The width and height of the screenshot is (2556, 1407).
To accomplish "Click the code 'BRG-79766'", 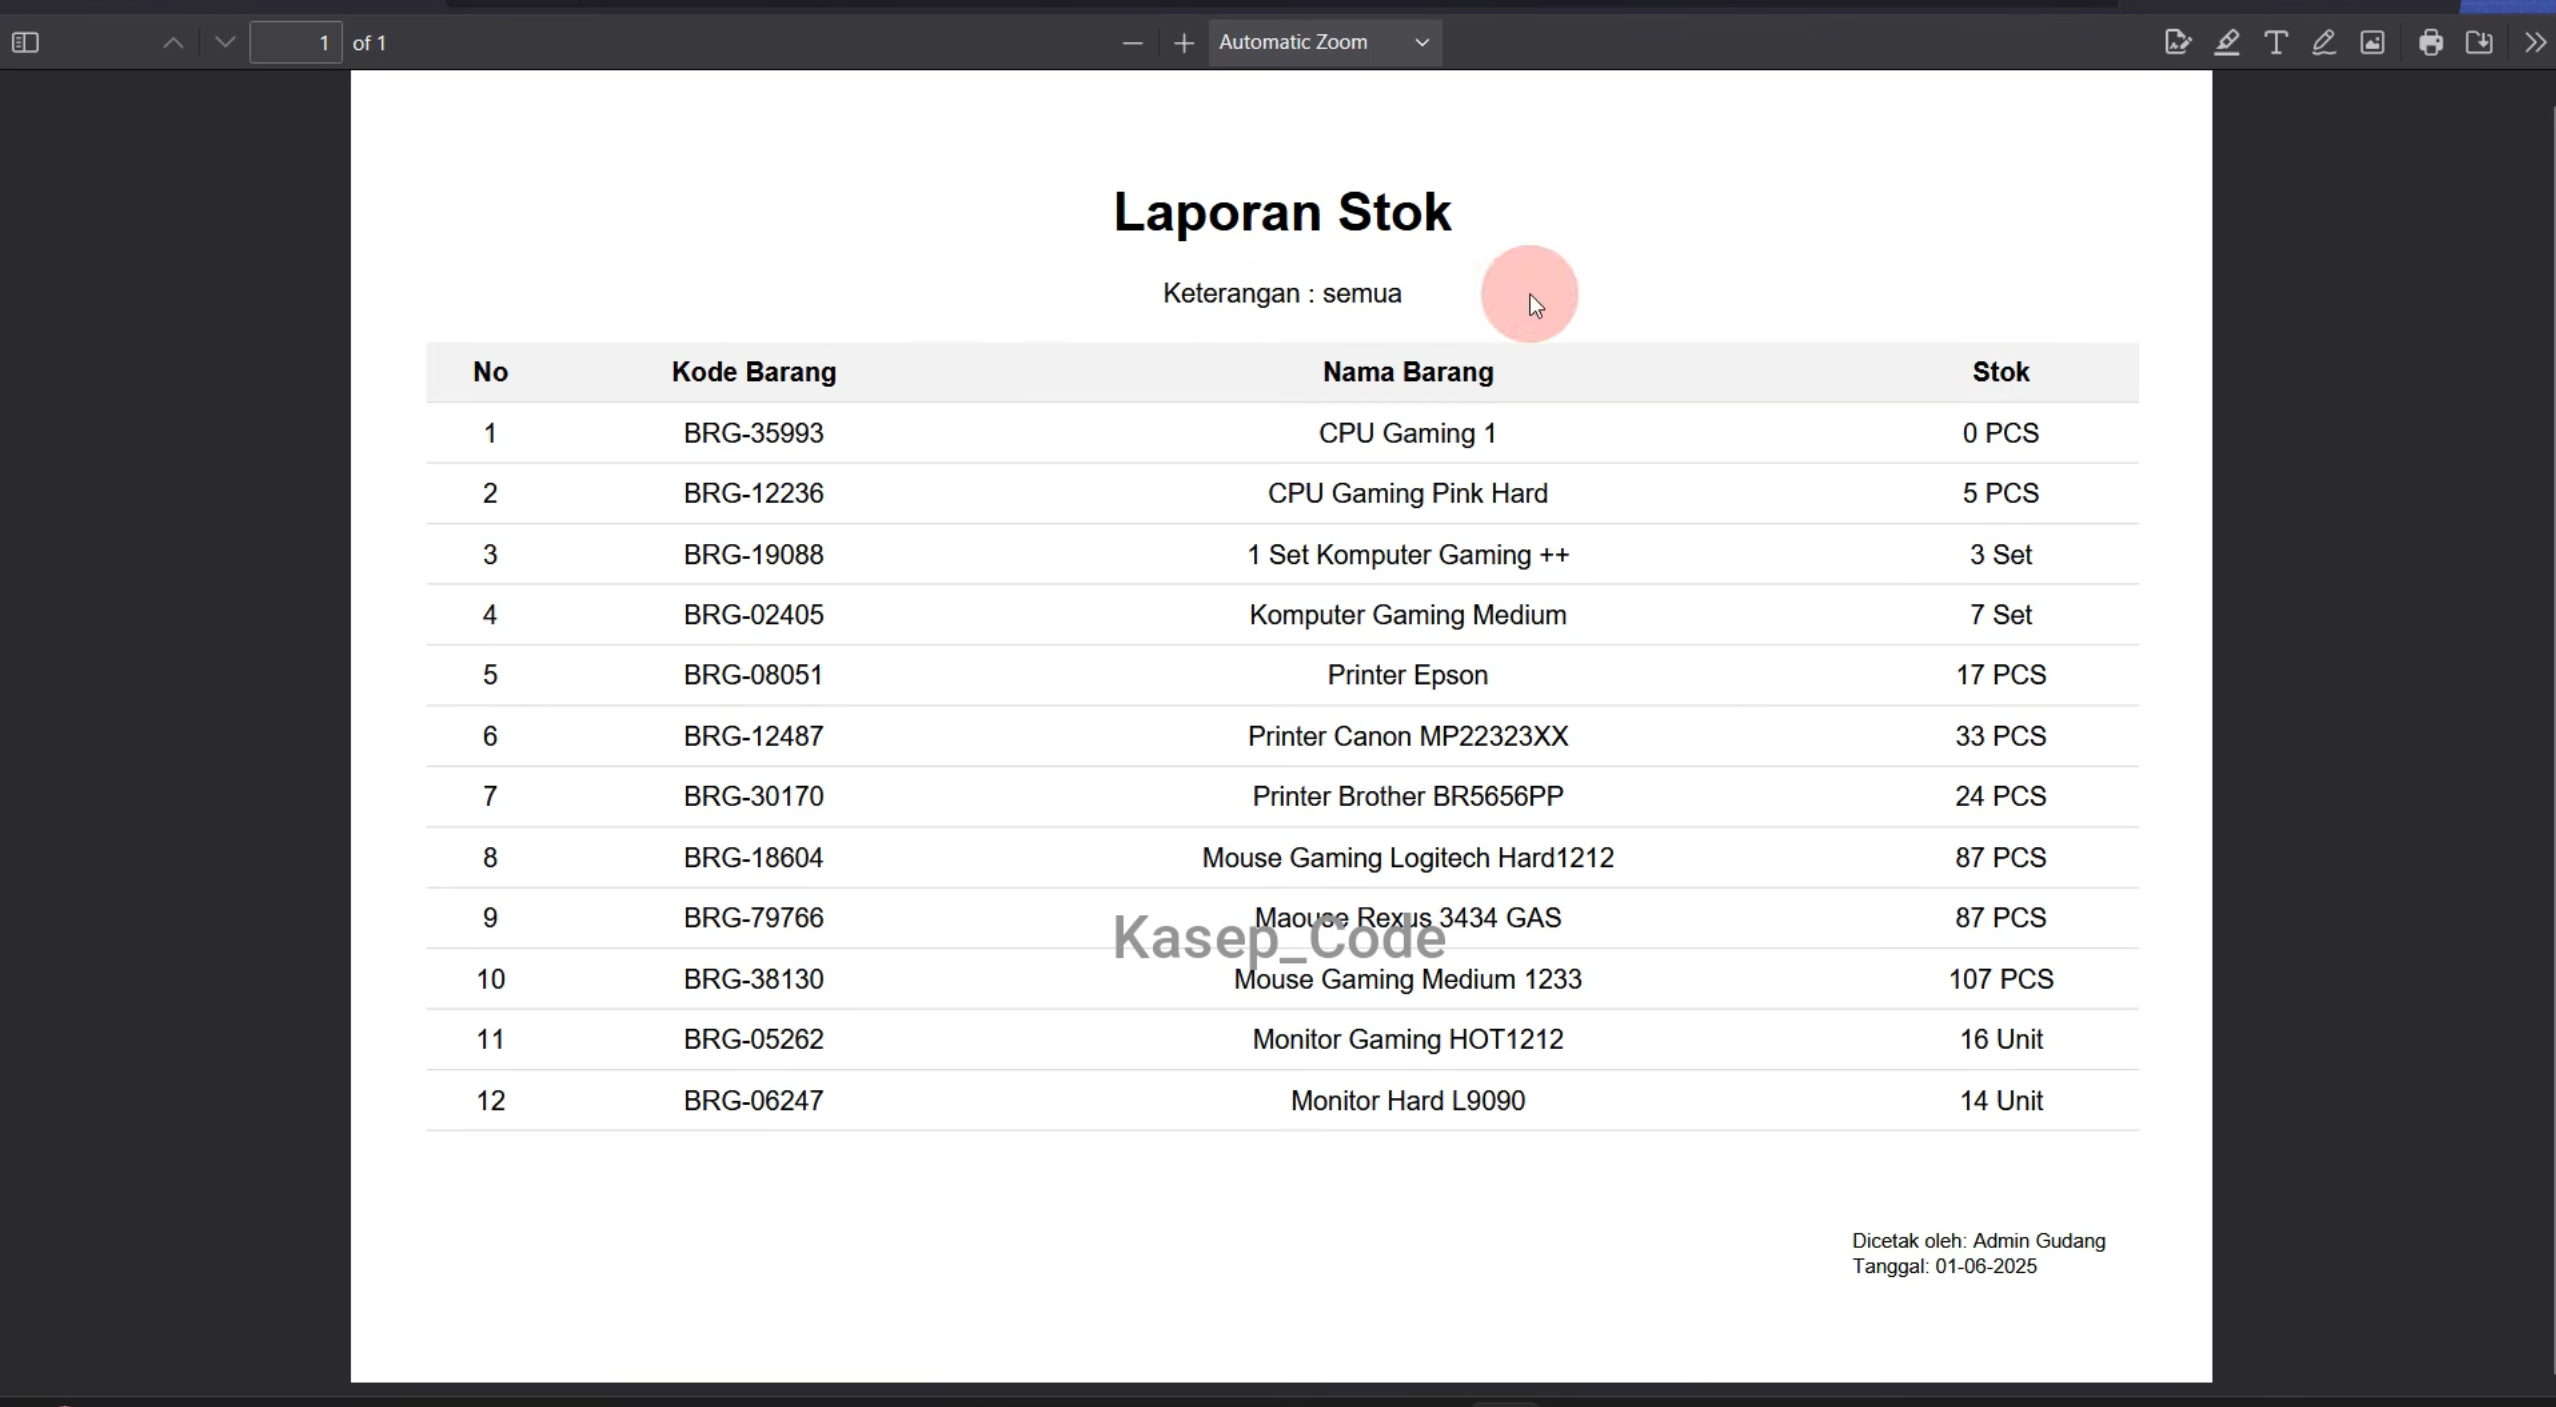I will point(754,918).
